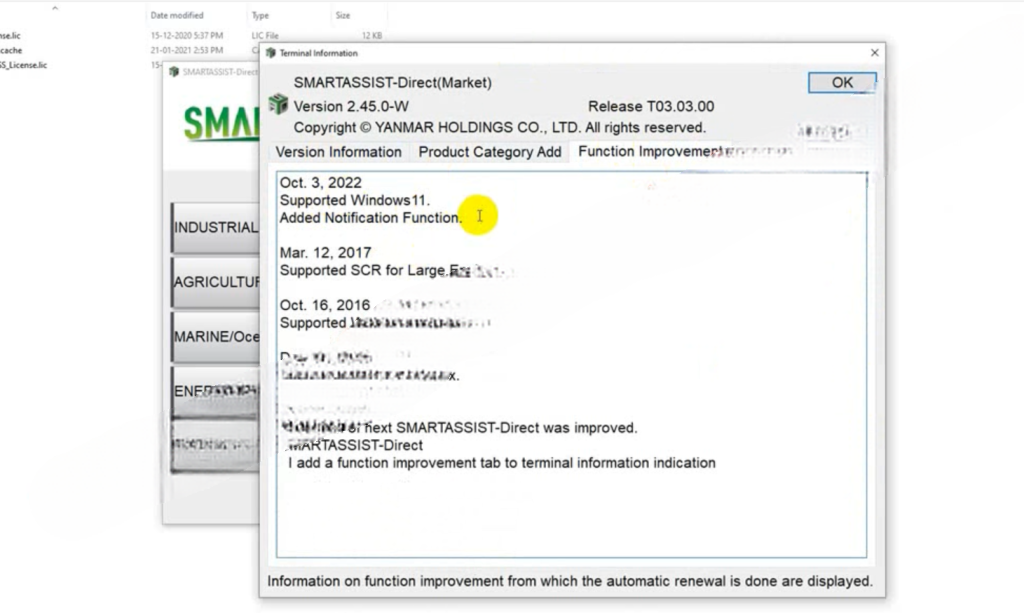
Task: Select the file modified 15-12-2020 5:37 PM
Action: coord(10,36)
